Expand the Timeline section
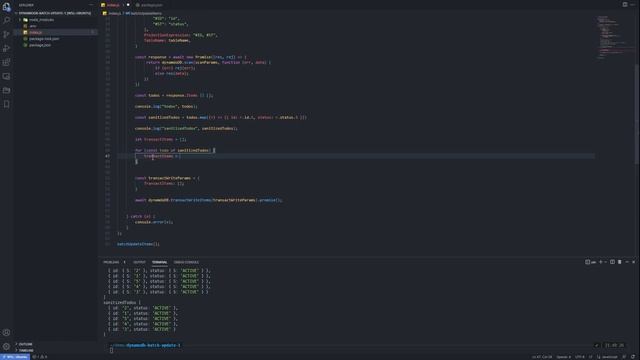 [26, 350]
